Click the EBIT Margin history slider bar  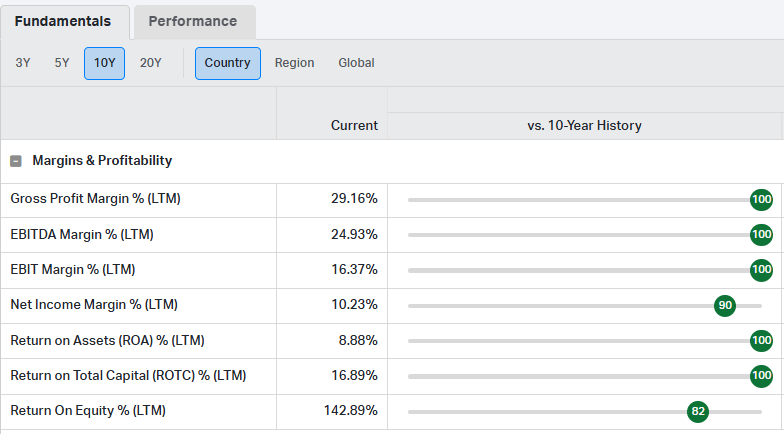pos(580,270)
